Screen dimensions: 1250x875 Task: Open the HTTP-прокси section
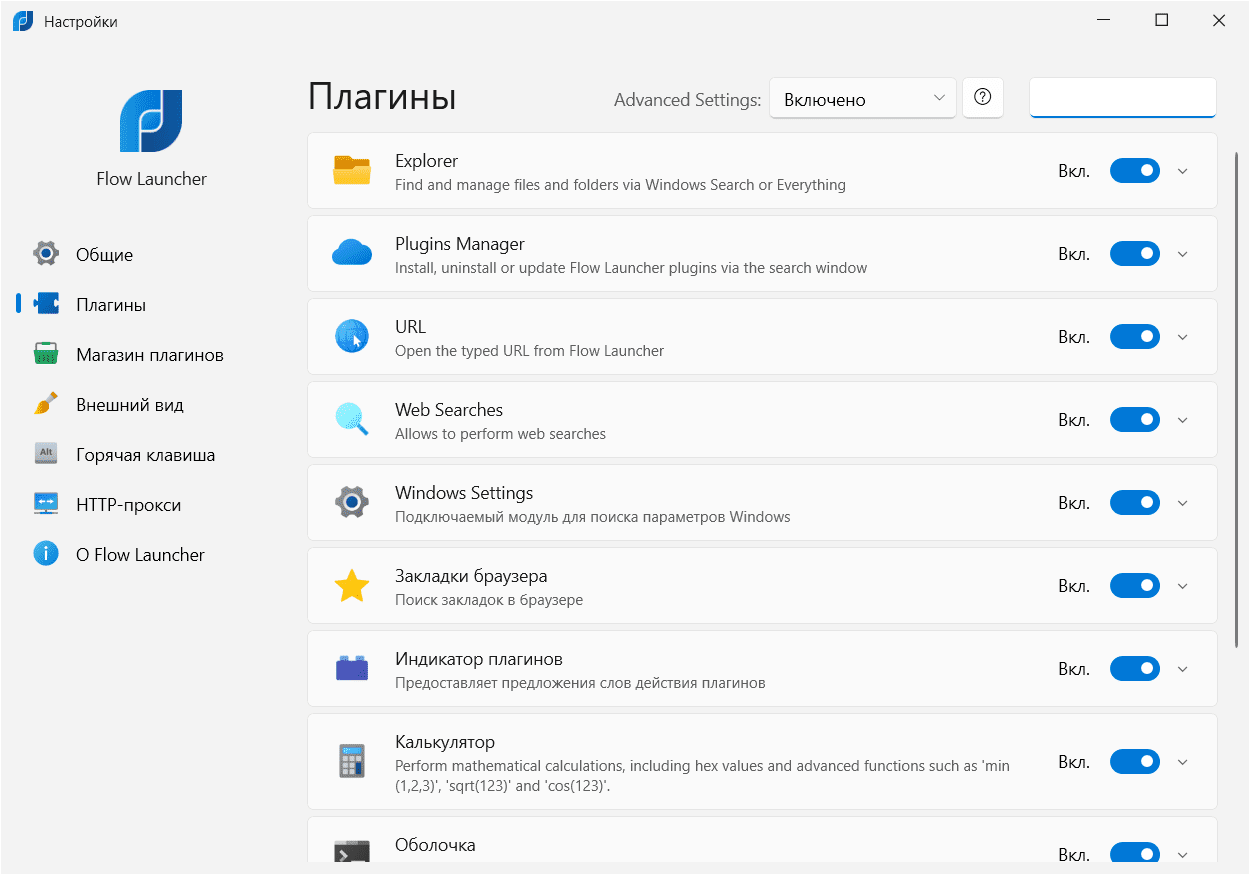150,504
